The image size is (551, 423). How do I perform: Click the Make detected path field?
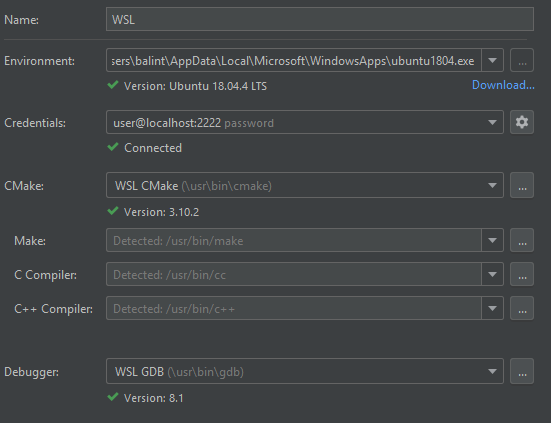(x=294, y=240)
